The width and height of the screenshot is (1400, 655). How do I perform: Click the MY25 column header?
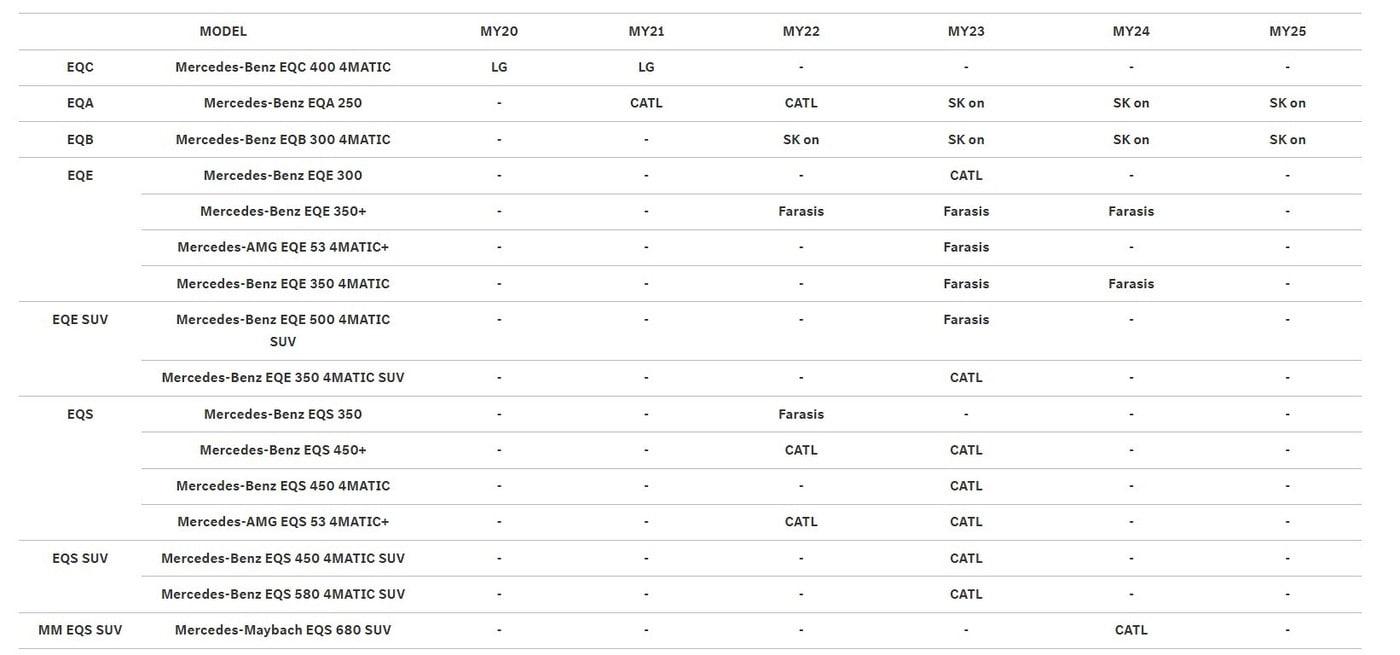(1287, 31)
